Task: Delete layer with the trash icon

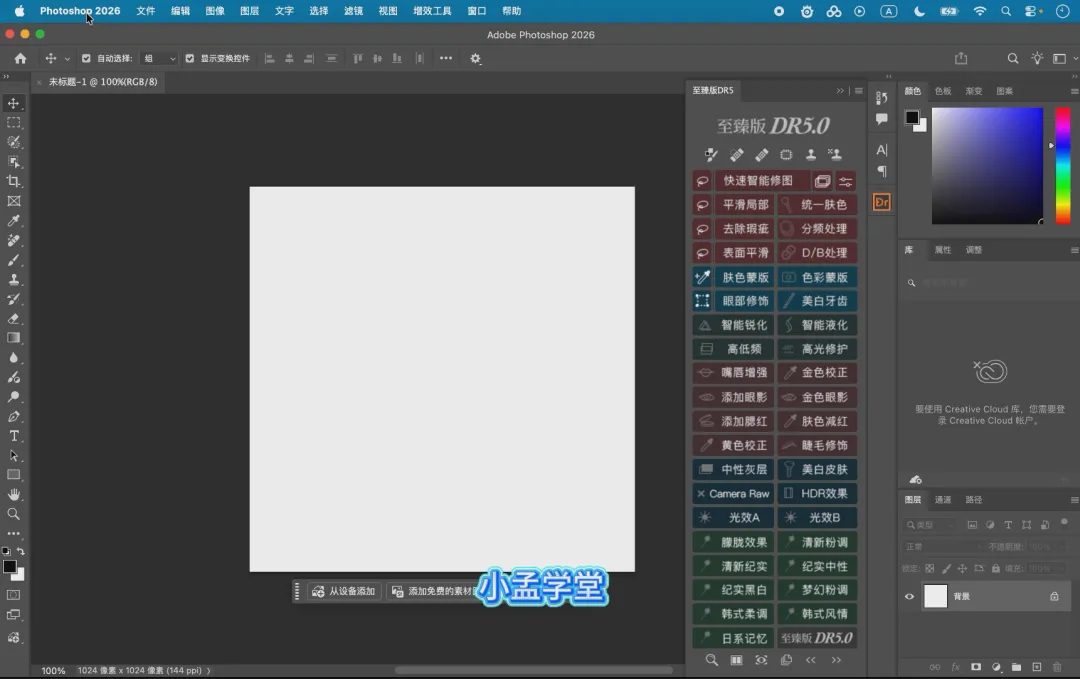Action: pyautogui.click(x=1057, y=667)
